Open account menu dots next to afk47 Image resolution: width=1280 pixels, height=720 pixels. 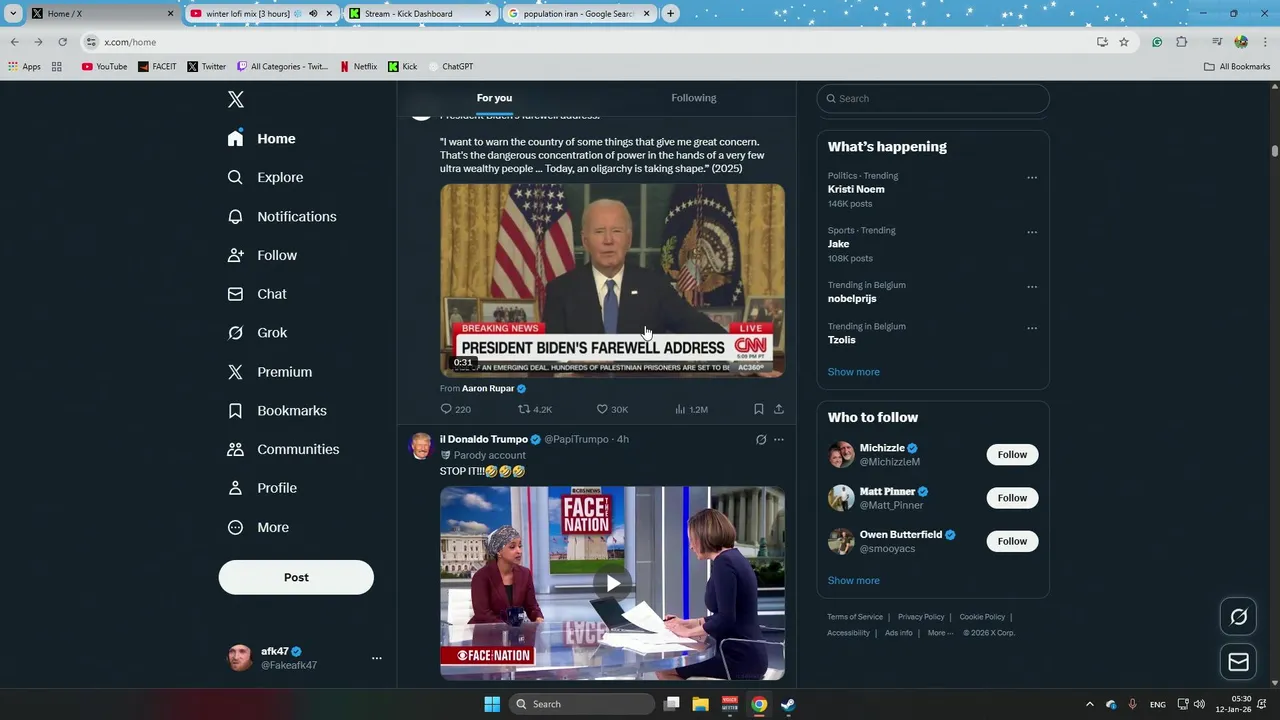(377, 658)
